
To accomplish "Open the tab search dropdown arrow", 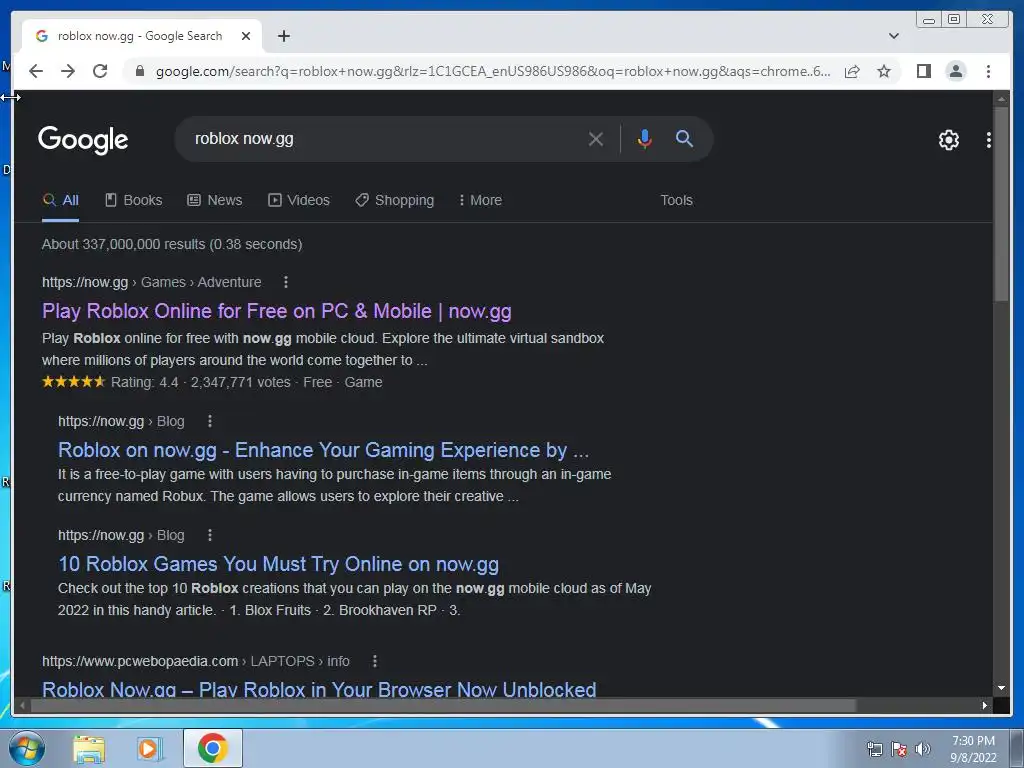I will pos(893,36).
